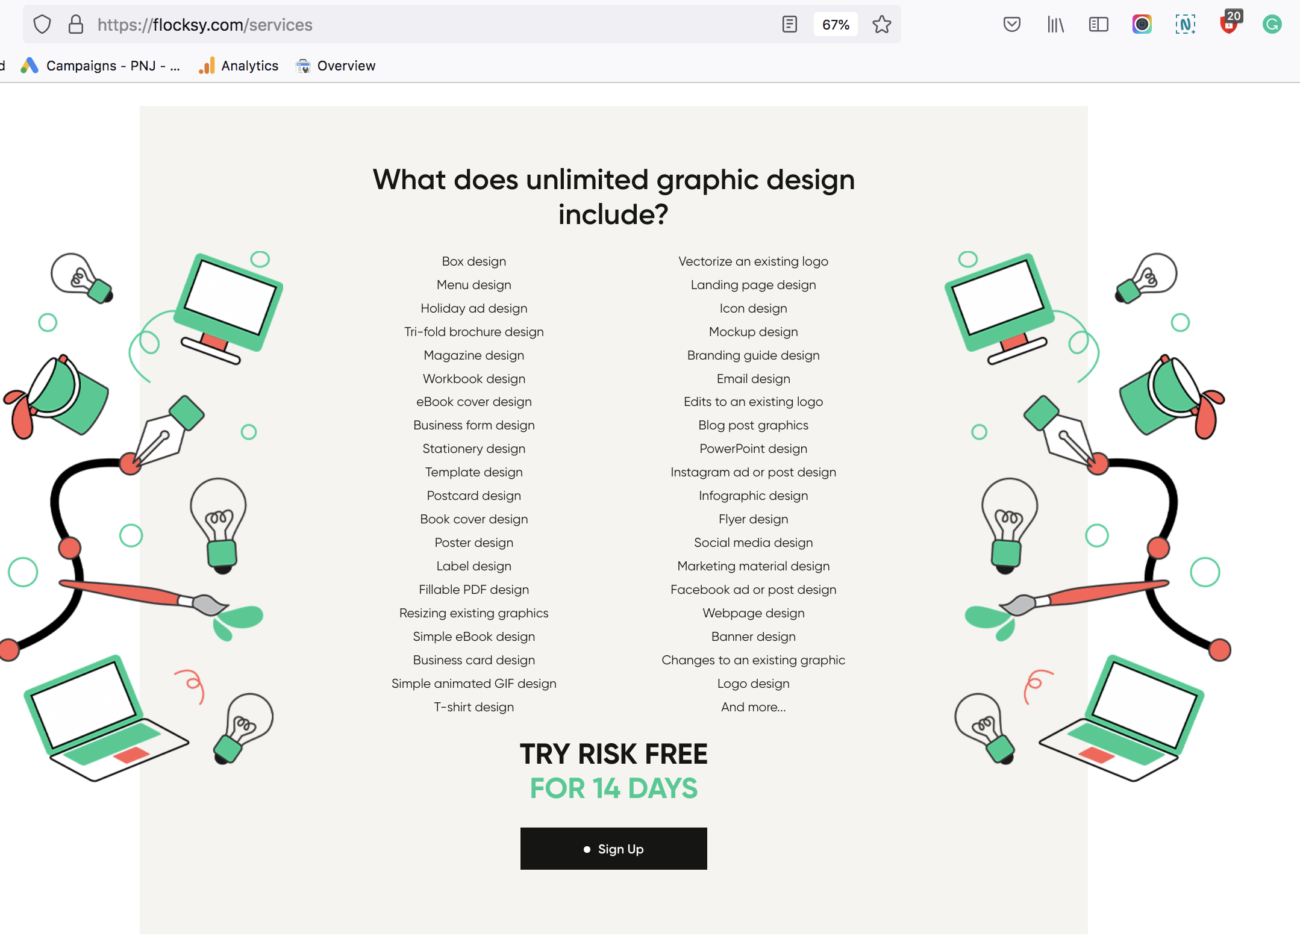Open the Overview bookmark

click(336, 66)
